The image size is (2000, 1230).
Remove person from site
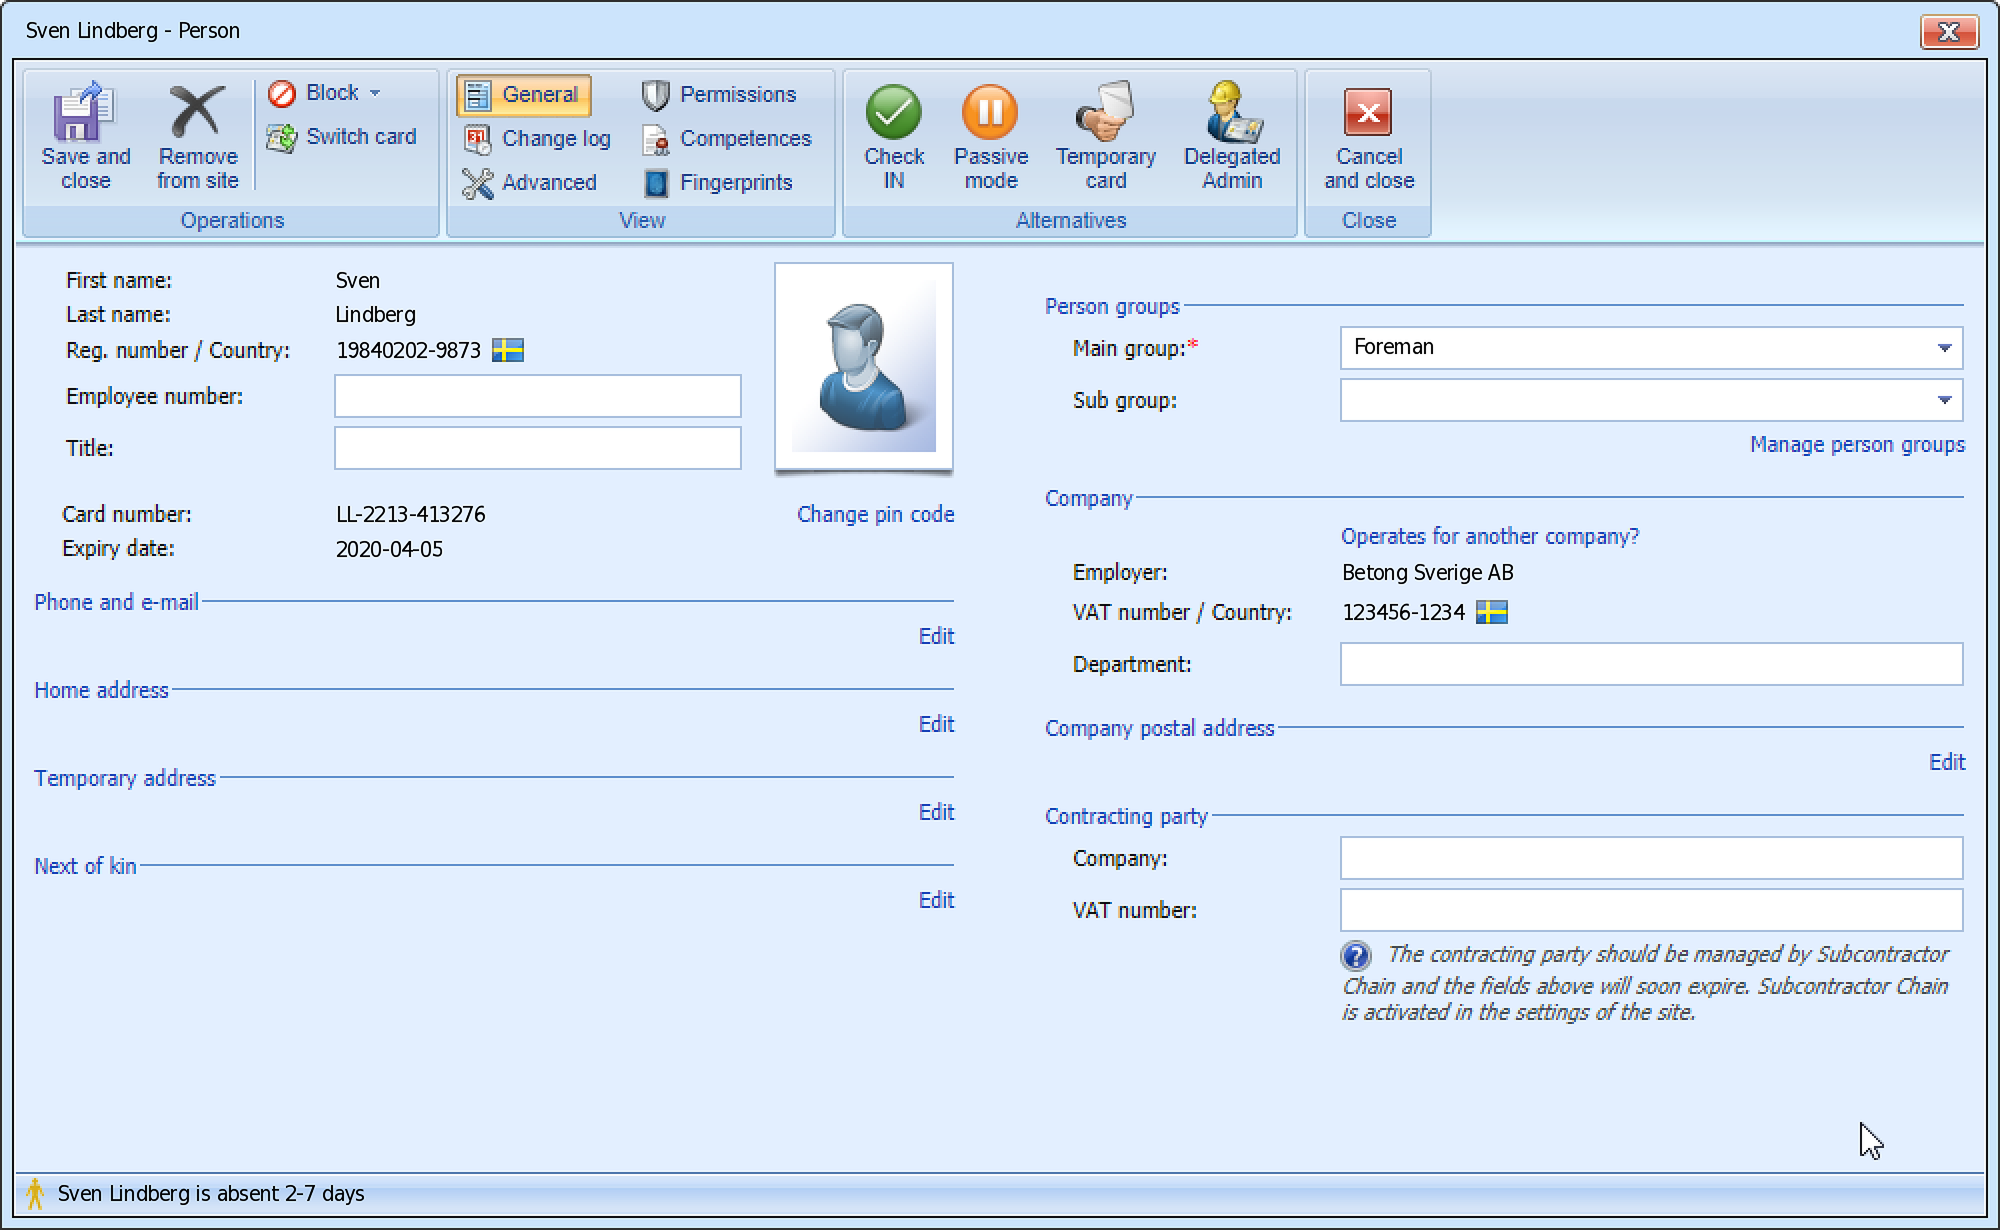pos(197,136)
